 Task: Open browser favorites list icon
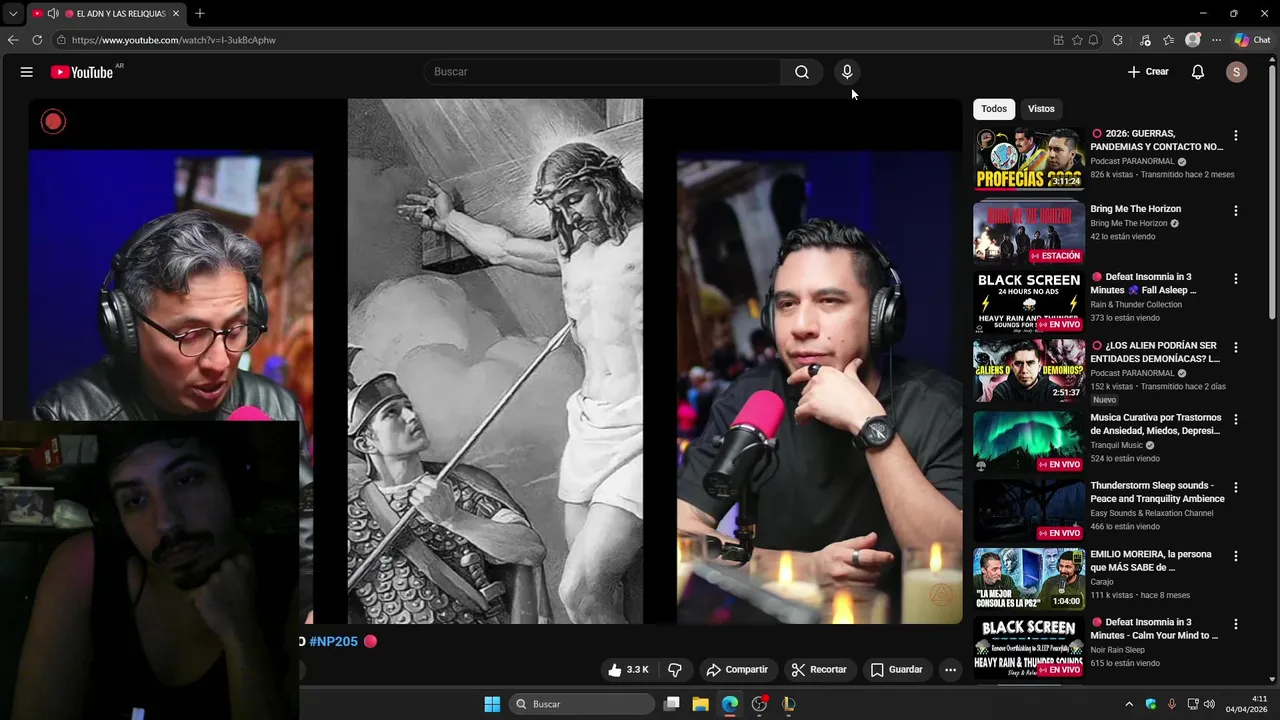tap(1168, 40)
